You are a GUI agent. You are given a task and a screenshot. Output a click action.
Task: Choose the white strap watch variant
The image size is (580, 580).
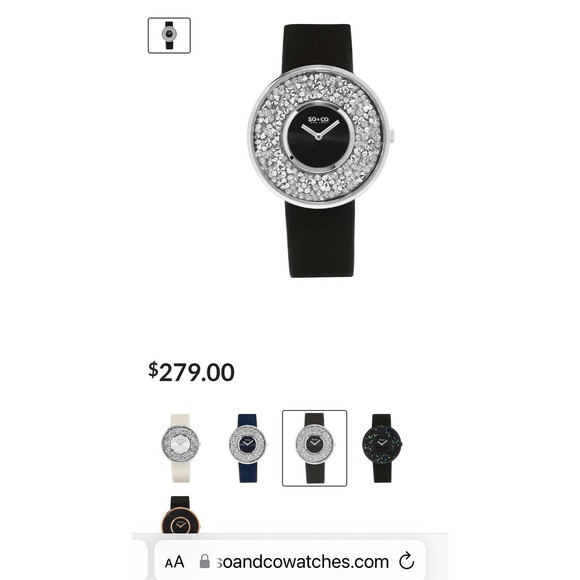coord(181,448)
